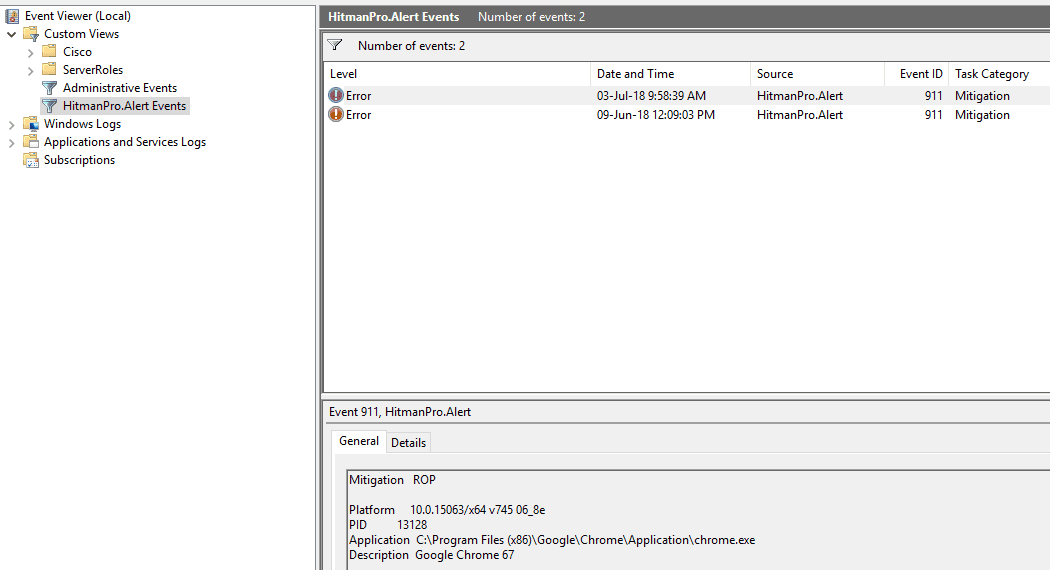
Task: Click the Custom Views folder icon
Action: (31, 34)
